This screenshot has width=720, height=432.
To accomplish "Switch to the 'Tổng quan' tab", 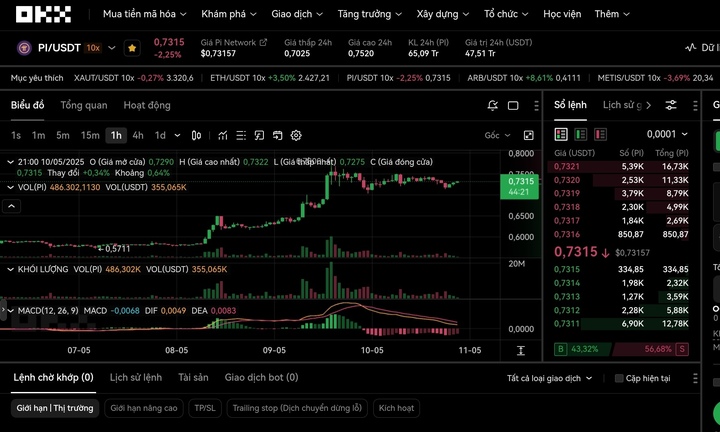I will click(x=84, y=105).
